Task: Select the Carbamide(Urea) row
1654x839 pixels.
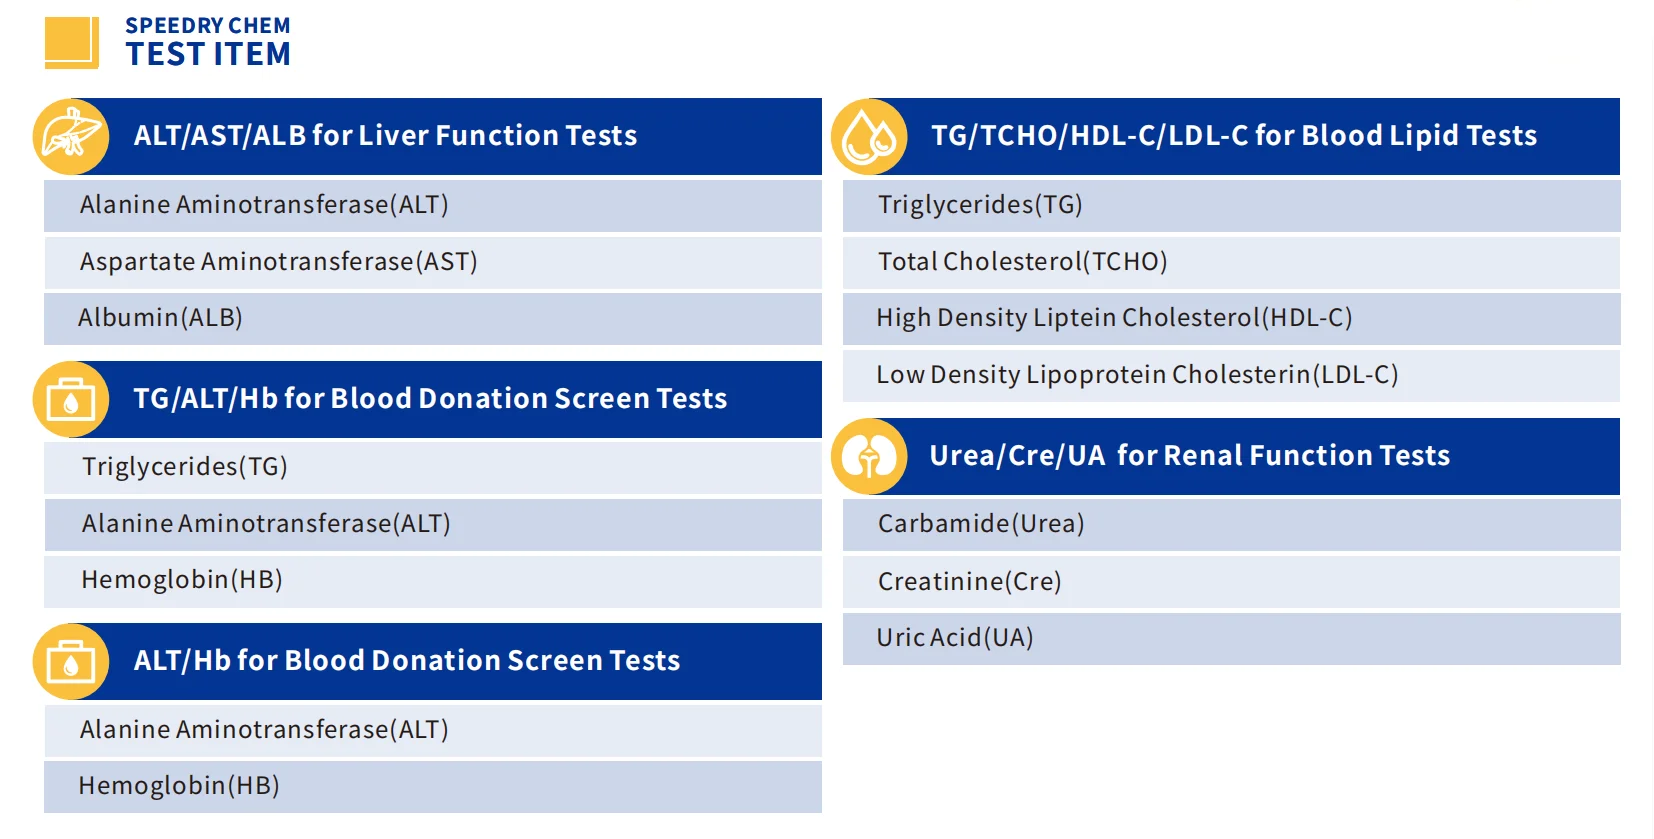Action: (x=1231, y=524)
